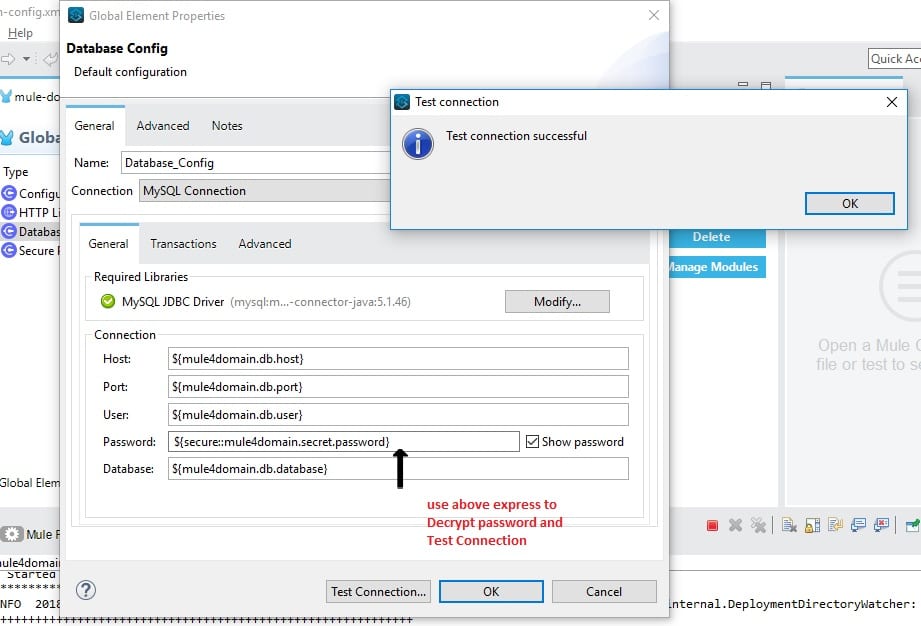This screenshot has height=626, width=921.
Task: Click the back arrow toolbar icon
Action: click(51, 59)
